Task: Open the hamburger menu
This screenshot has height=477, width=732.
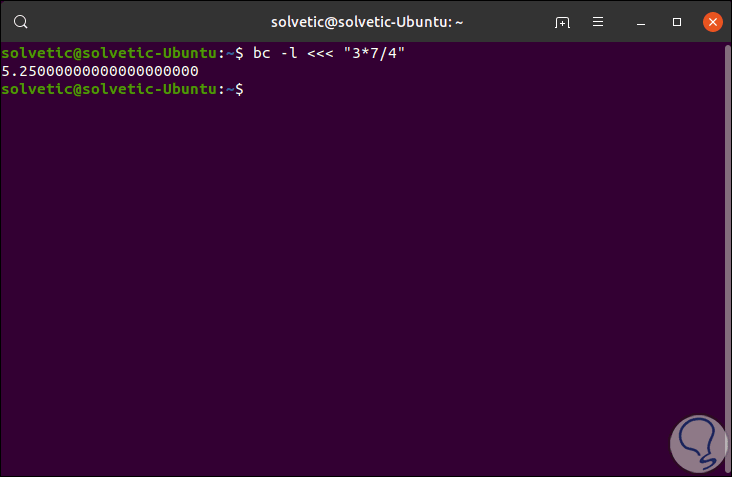Action: click(598, 22)
